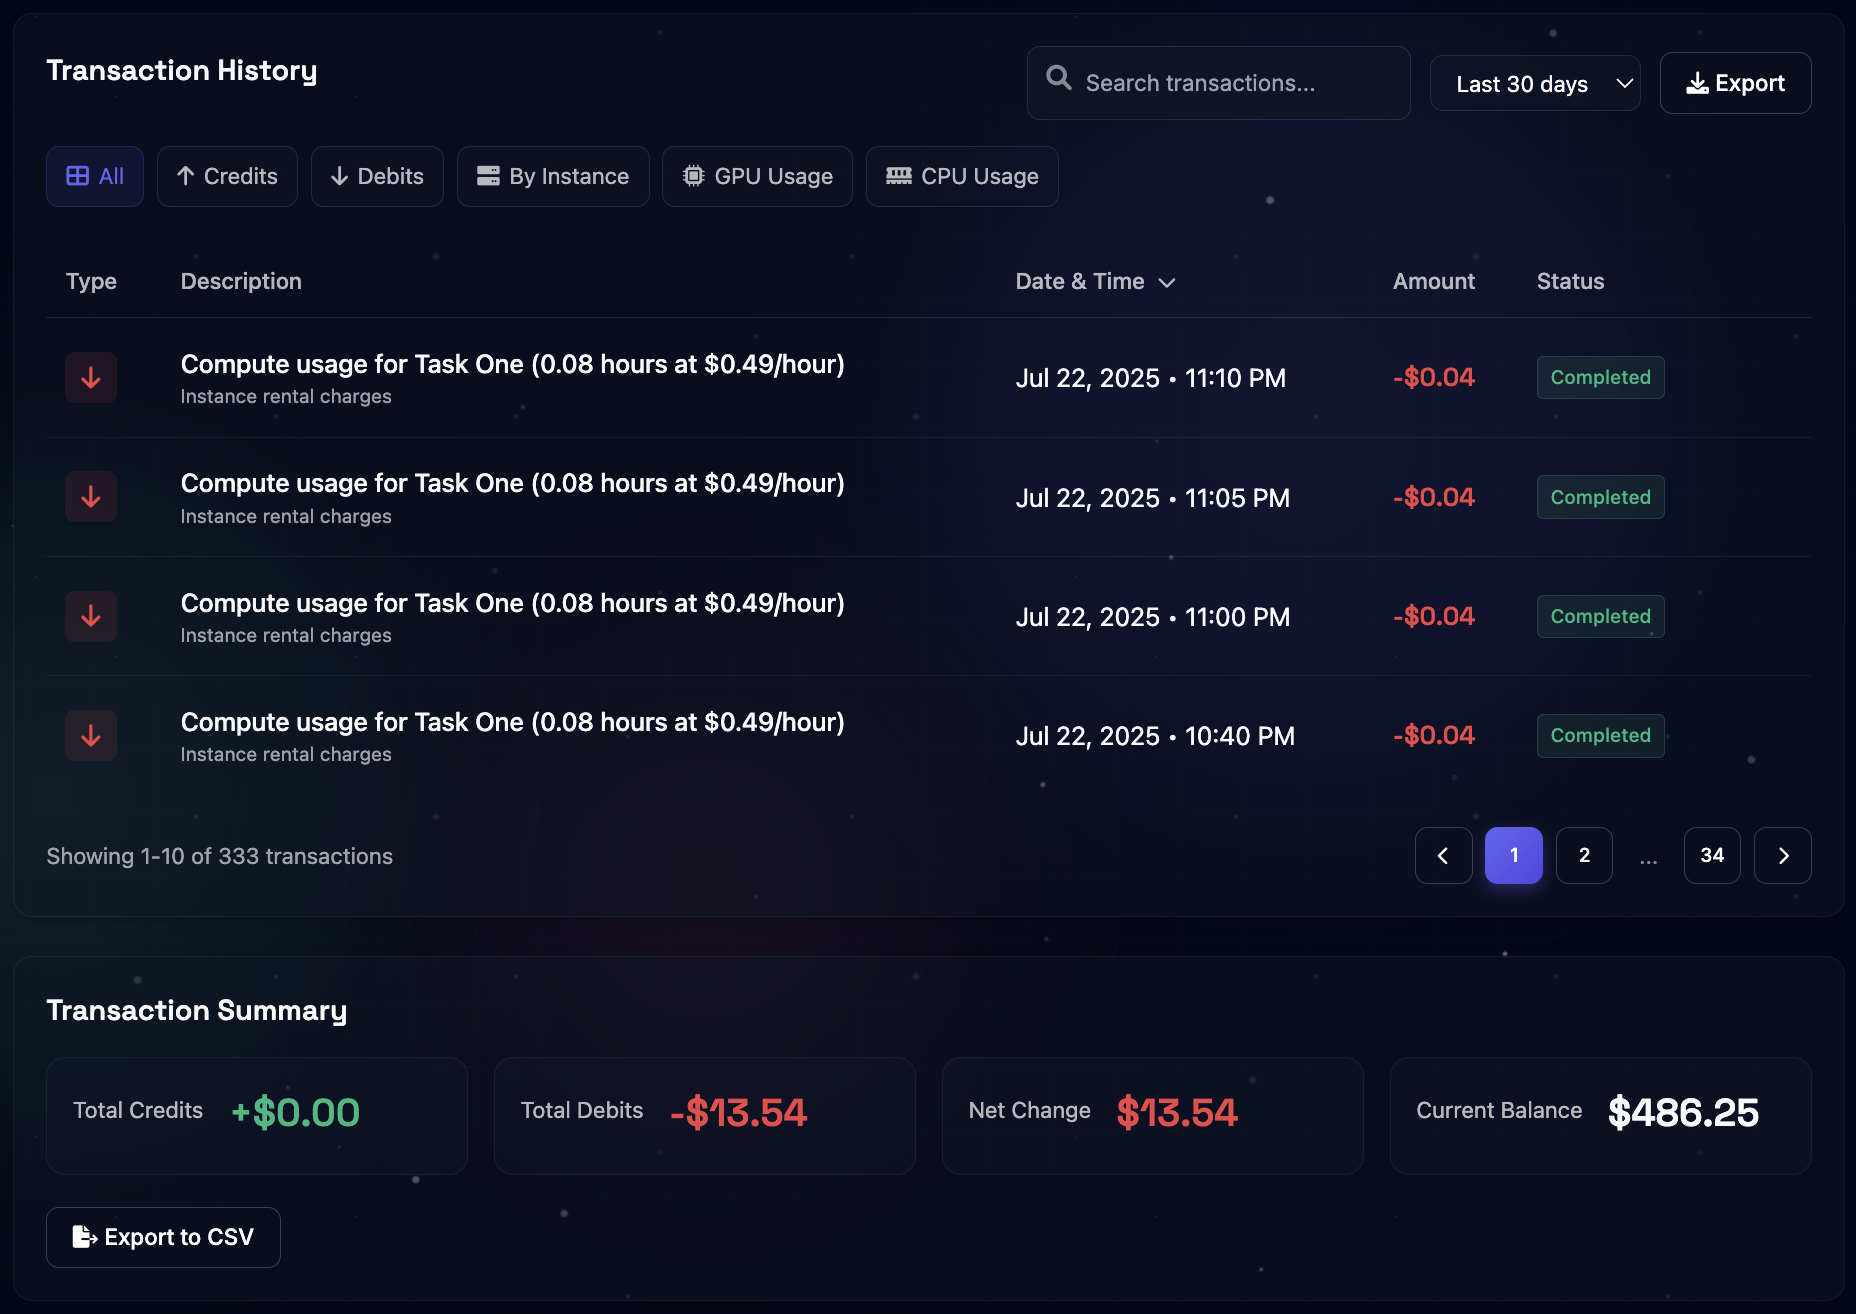Enable the Debits filter
Image resolution: width=1856 pixels, height=1314 pixels.
(x=377, y=176)
